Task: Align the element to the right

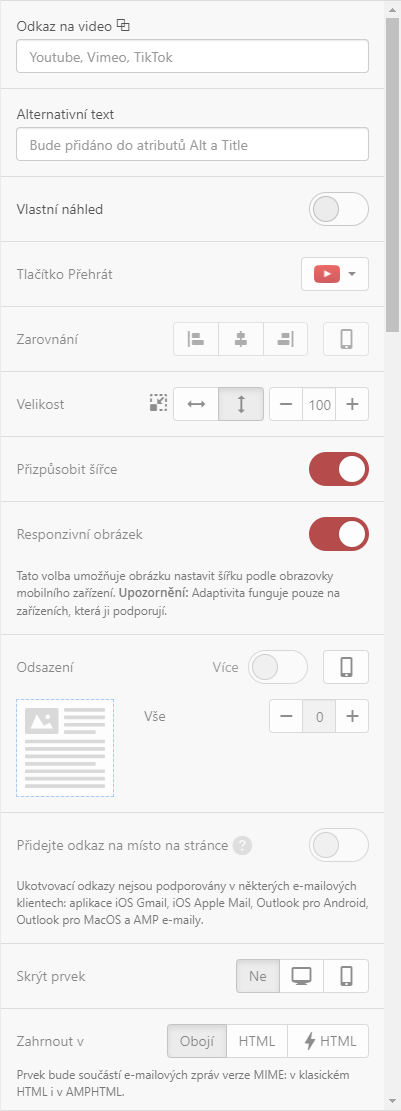Action: click(286, 339)
